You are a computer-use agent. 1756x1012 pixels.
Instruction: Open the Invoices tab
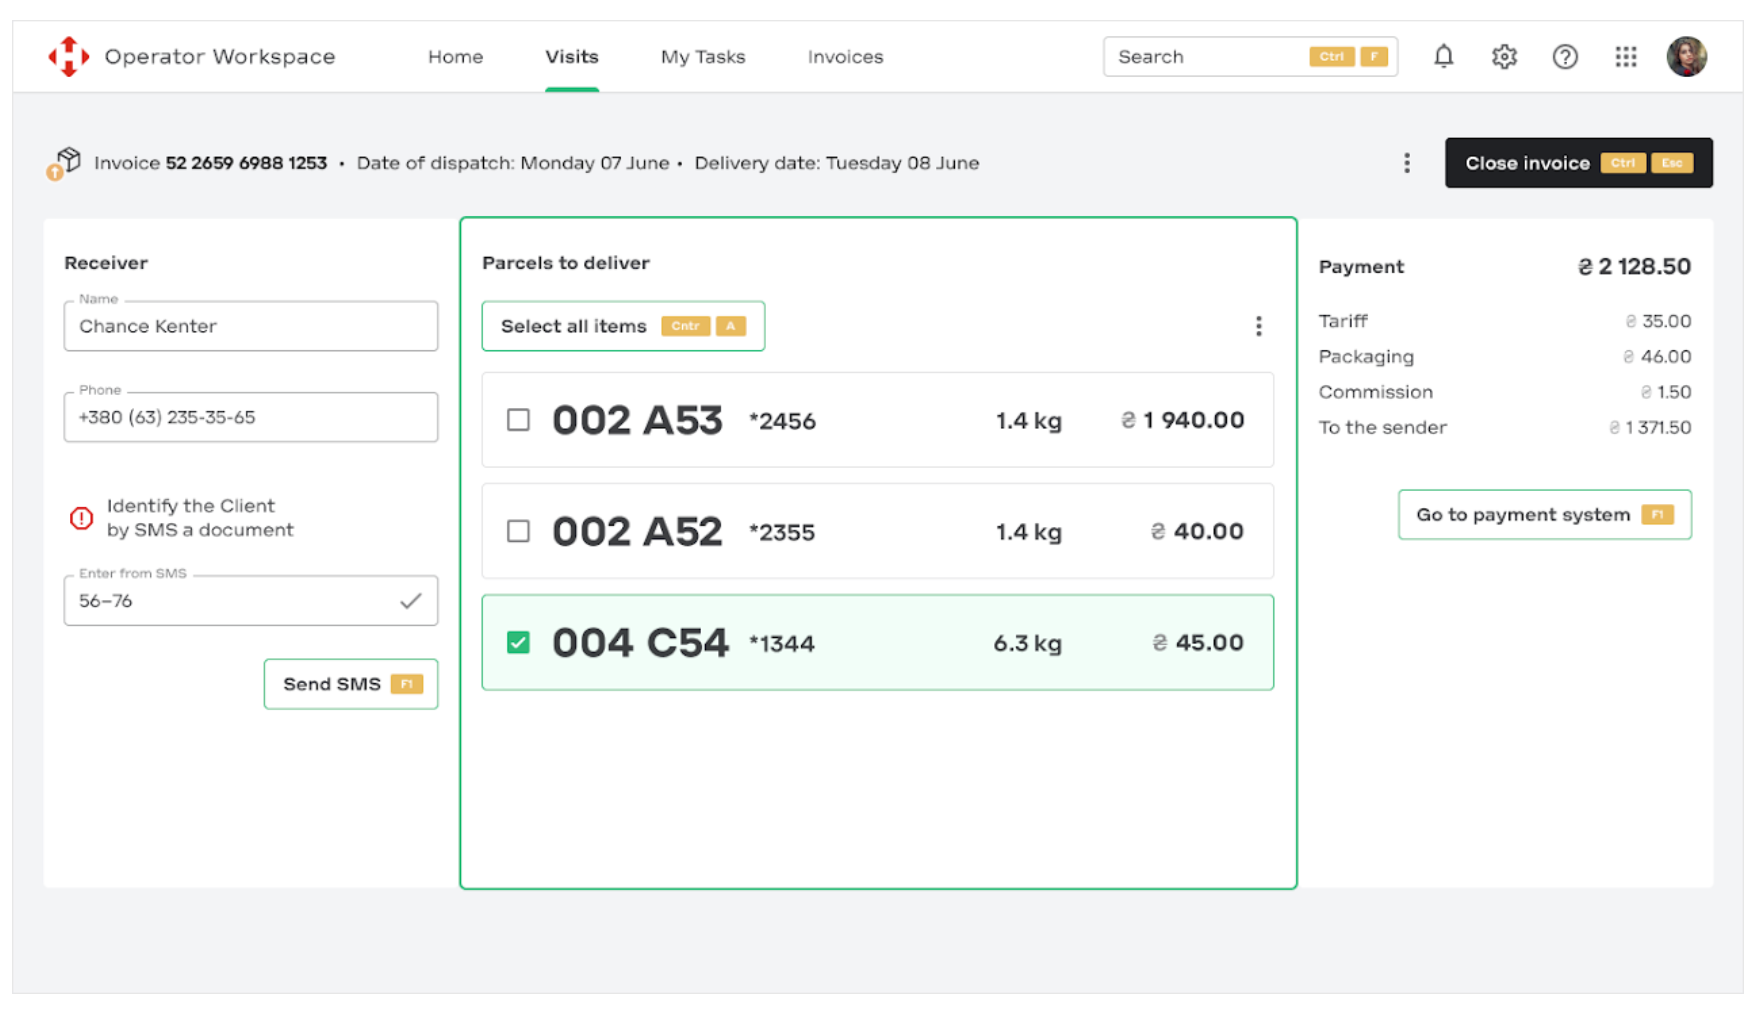click(845, 57)
